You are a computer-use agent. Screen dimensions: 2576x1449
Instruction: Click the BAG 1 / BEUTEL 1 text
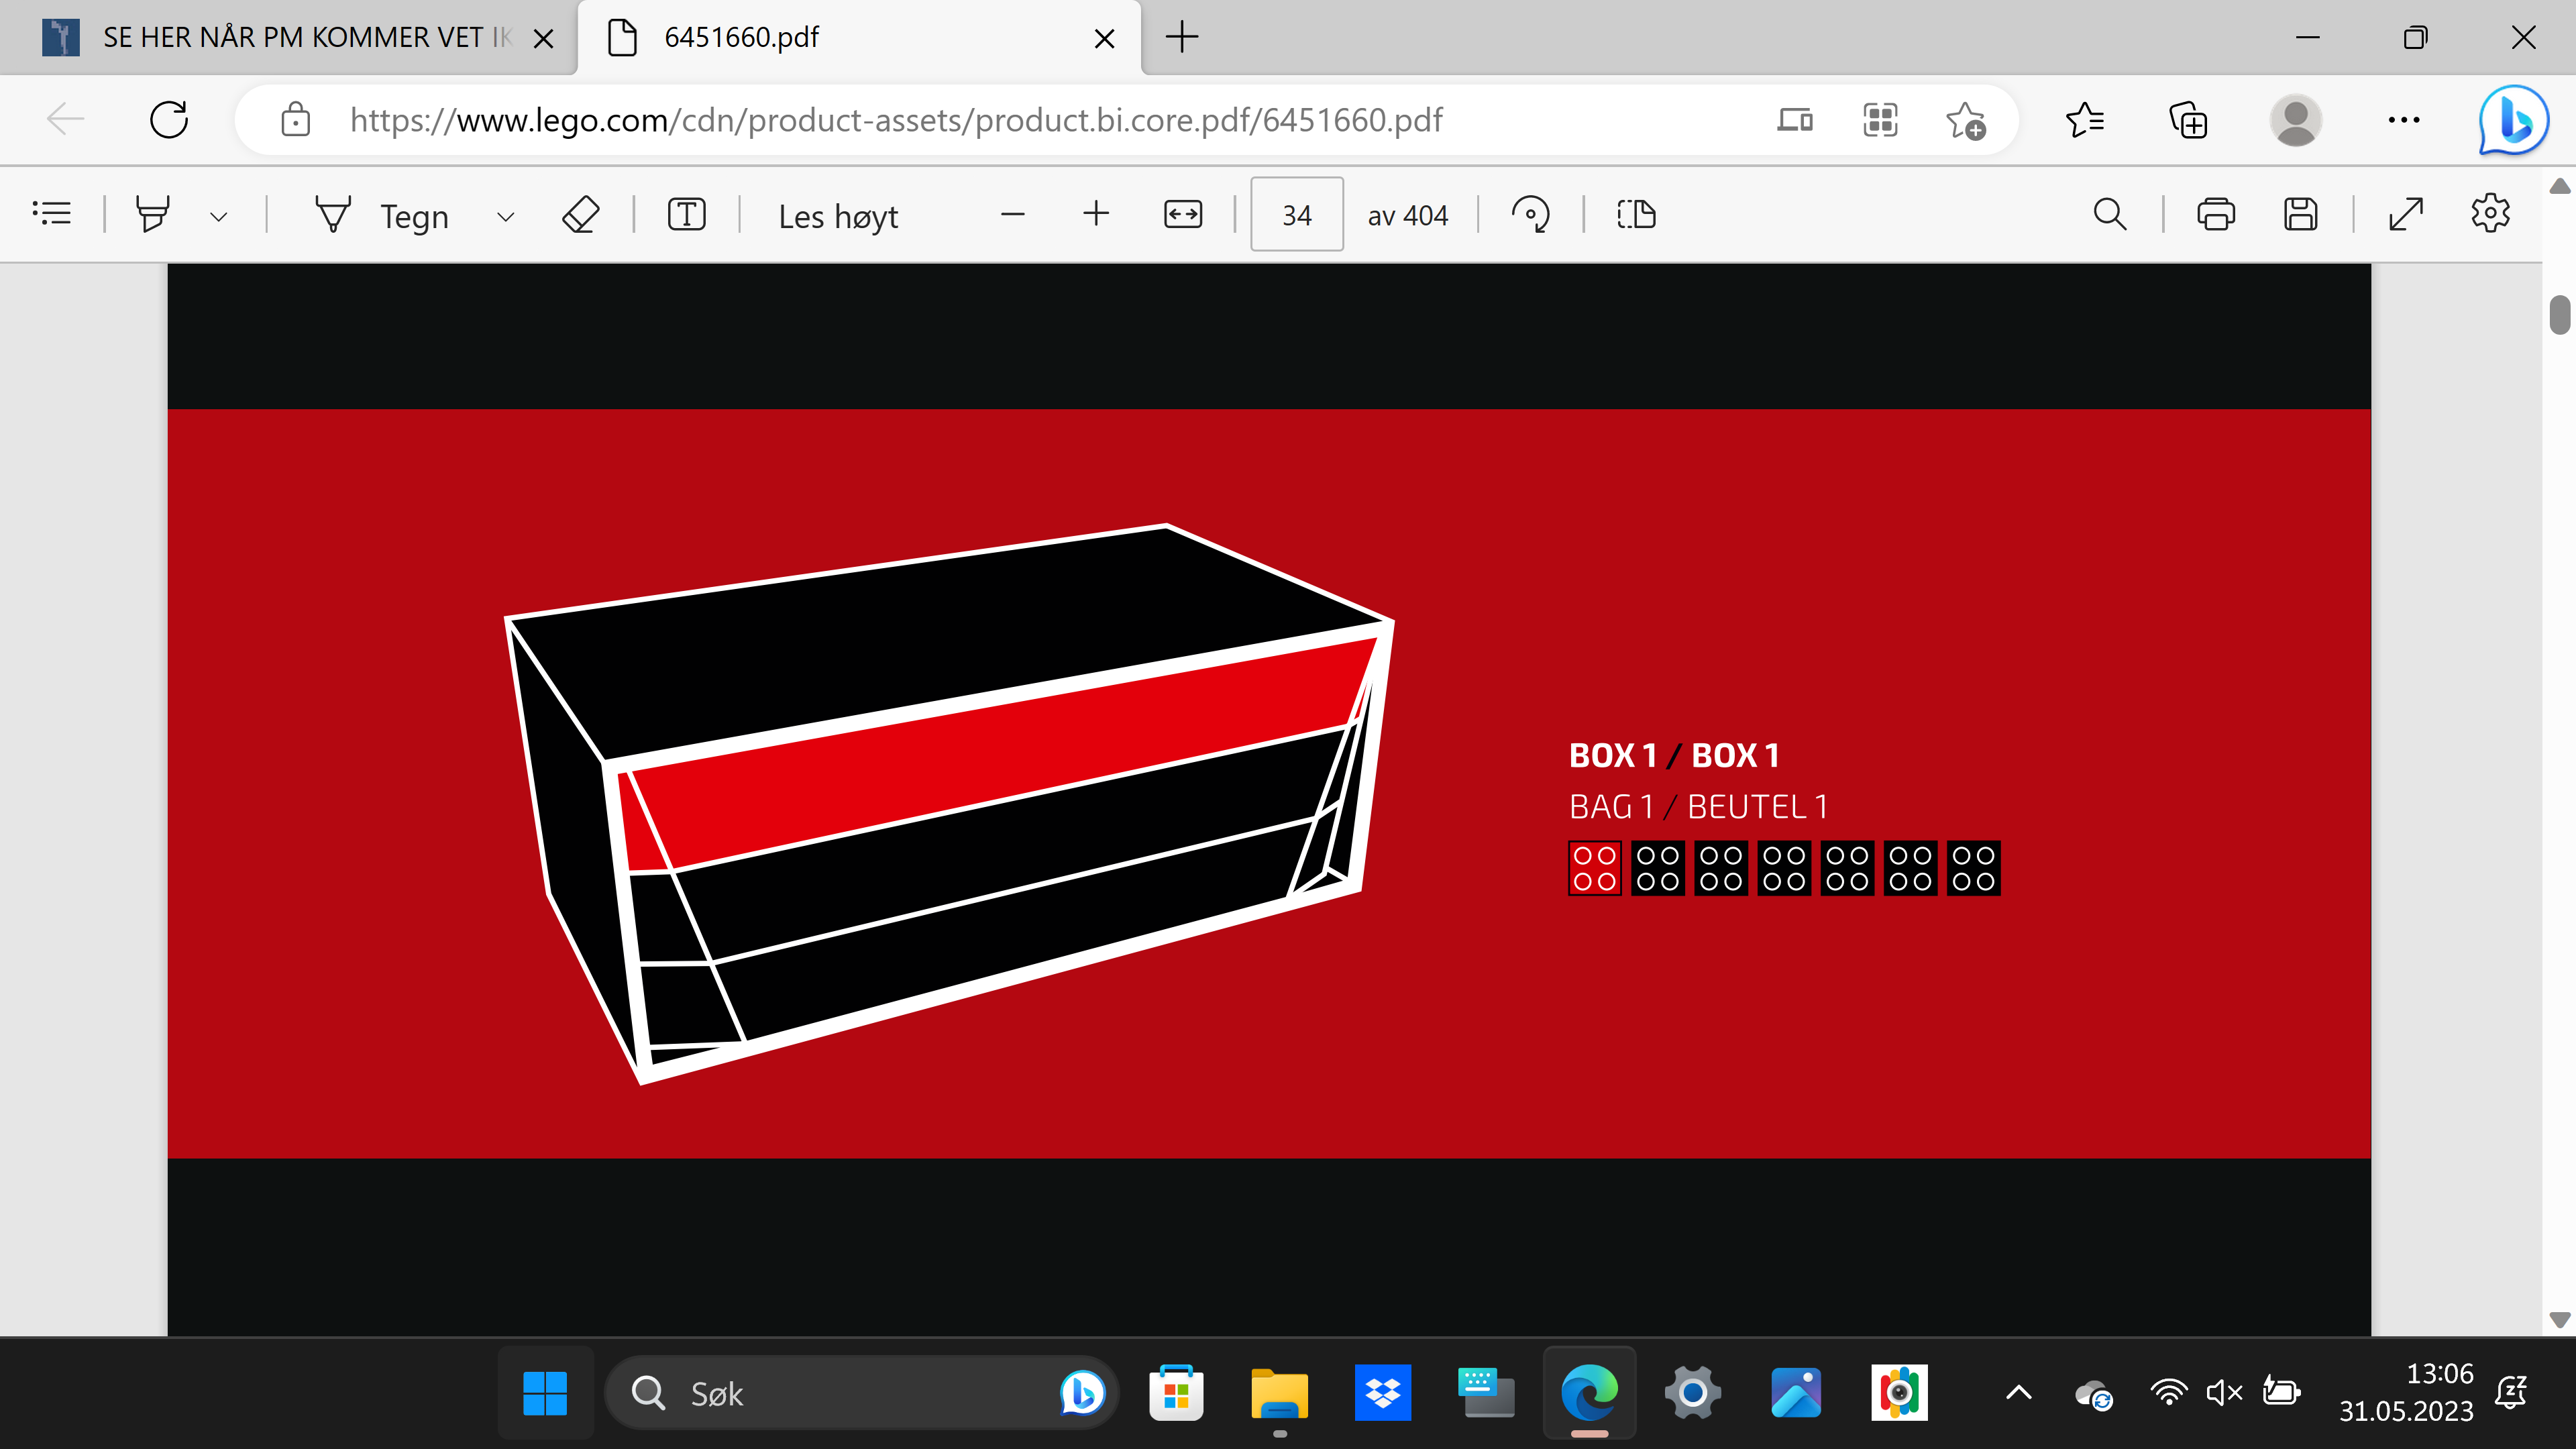[1698, 807]
